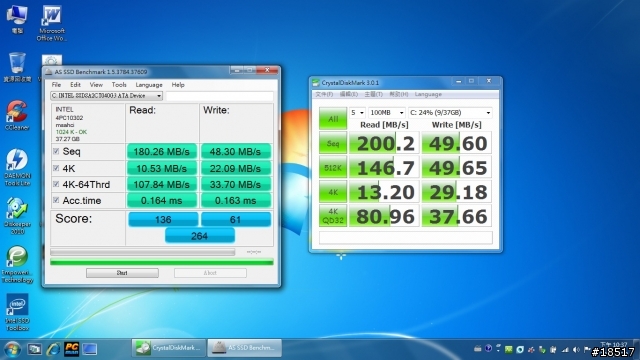Image resolution: width=640 pixels, height=360 pixels.
Task: Open the Help menu in AS SSD
Action: coord(178,85)
